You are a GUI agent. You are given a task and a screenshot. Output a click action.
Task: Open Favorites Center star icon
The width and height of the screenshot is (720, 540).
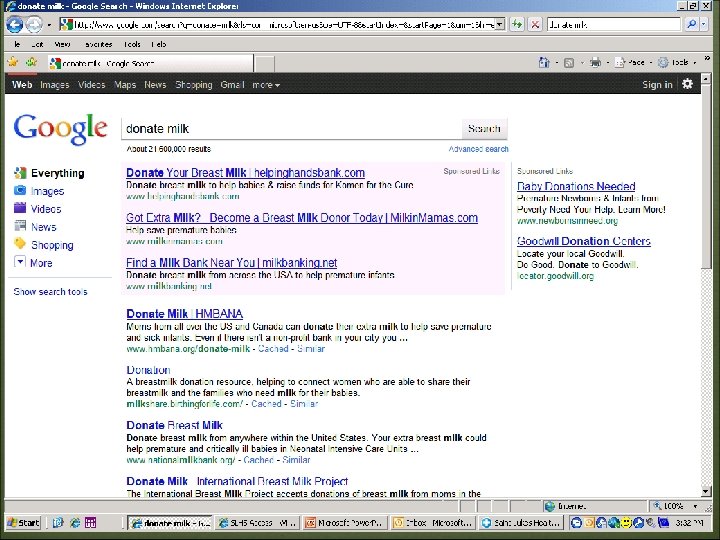tap(13, 62)
